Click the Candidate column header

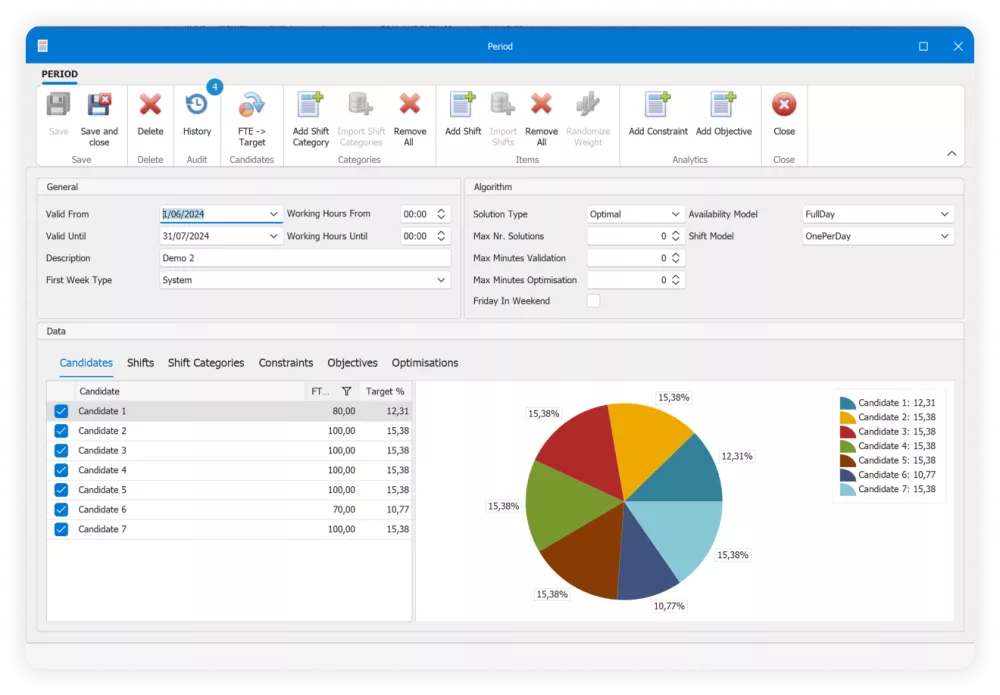(189, 391)
